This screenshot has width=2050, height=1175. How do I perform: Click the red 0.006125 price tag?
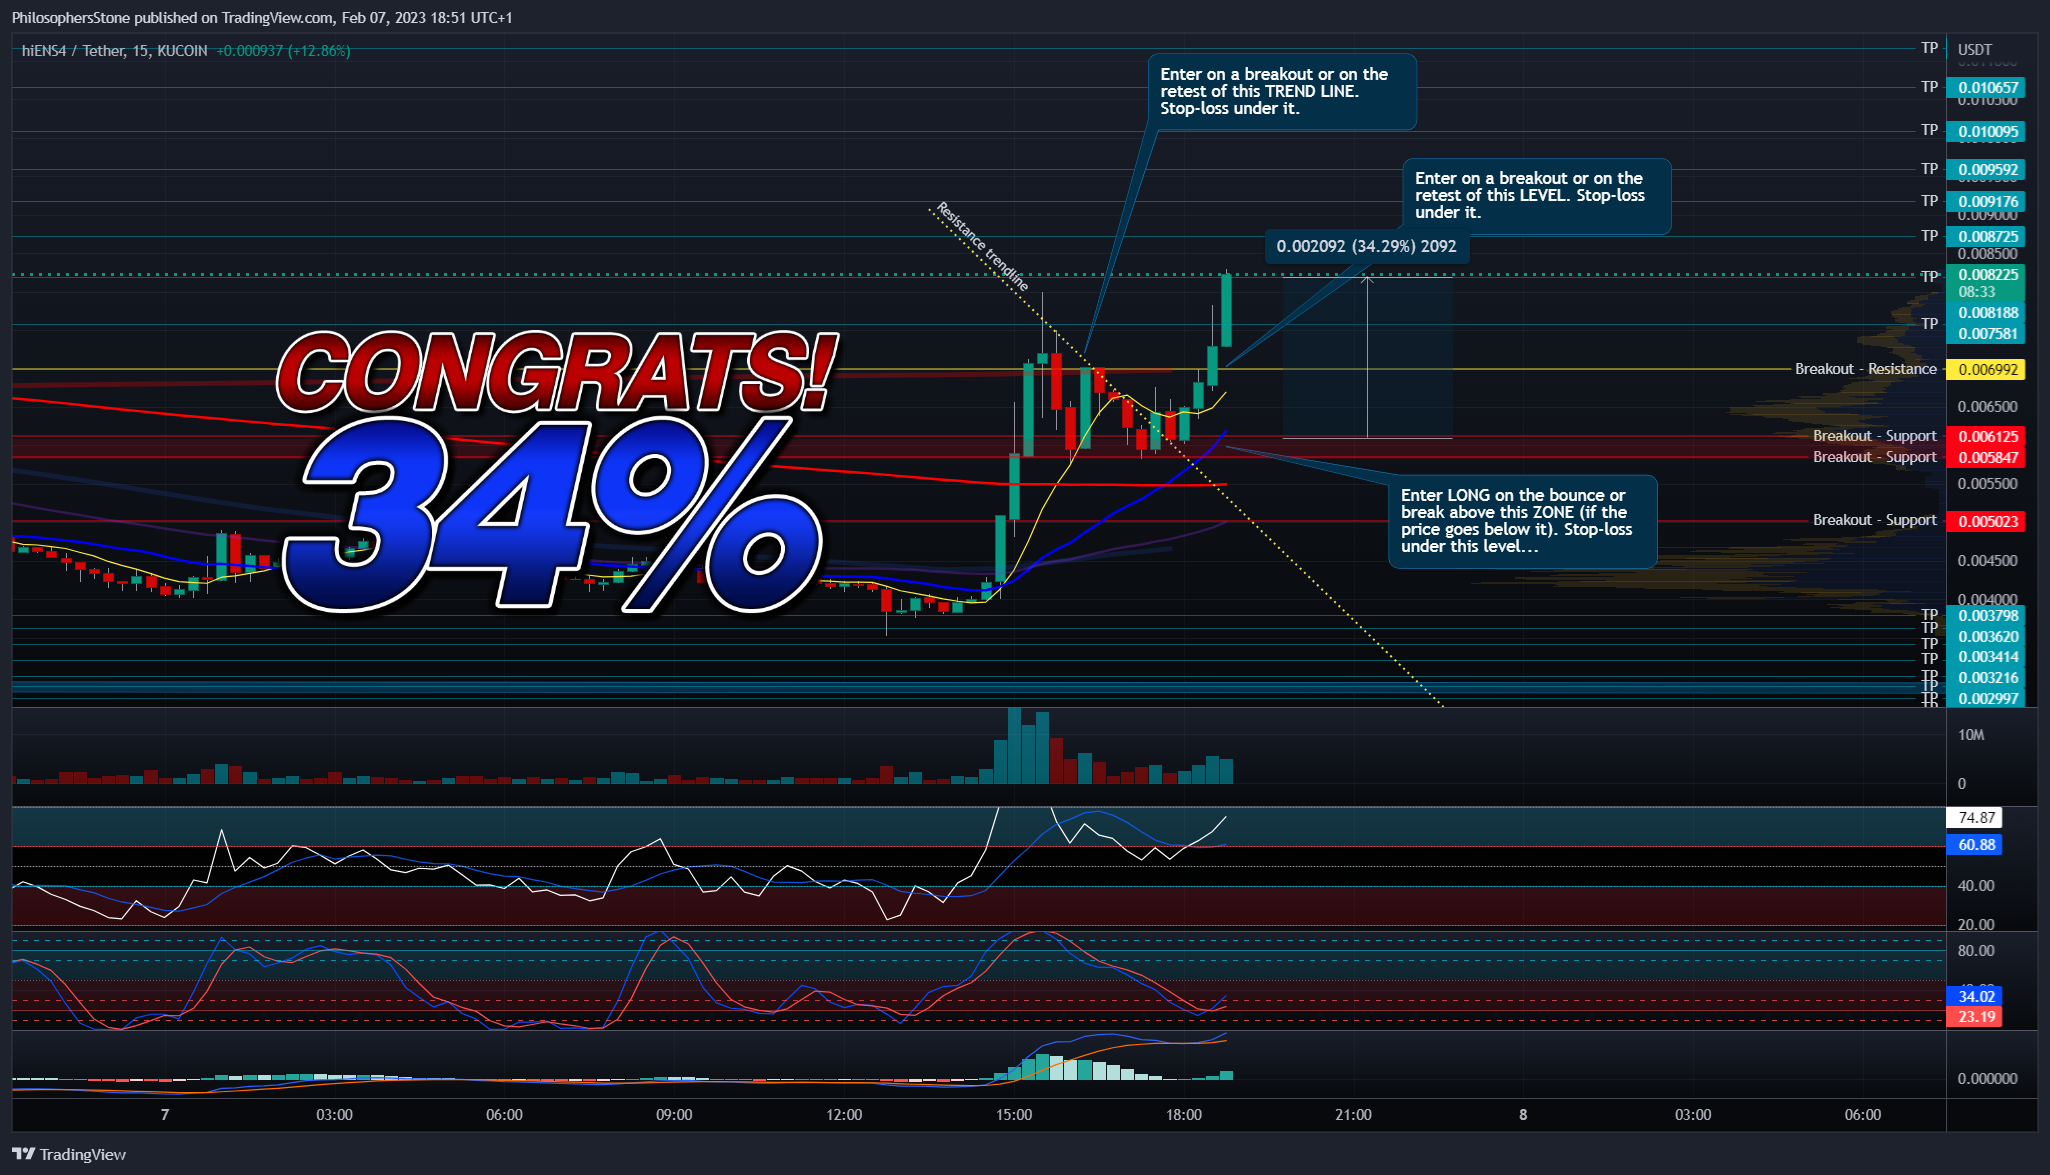(1986, 436)
